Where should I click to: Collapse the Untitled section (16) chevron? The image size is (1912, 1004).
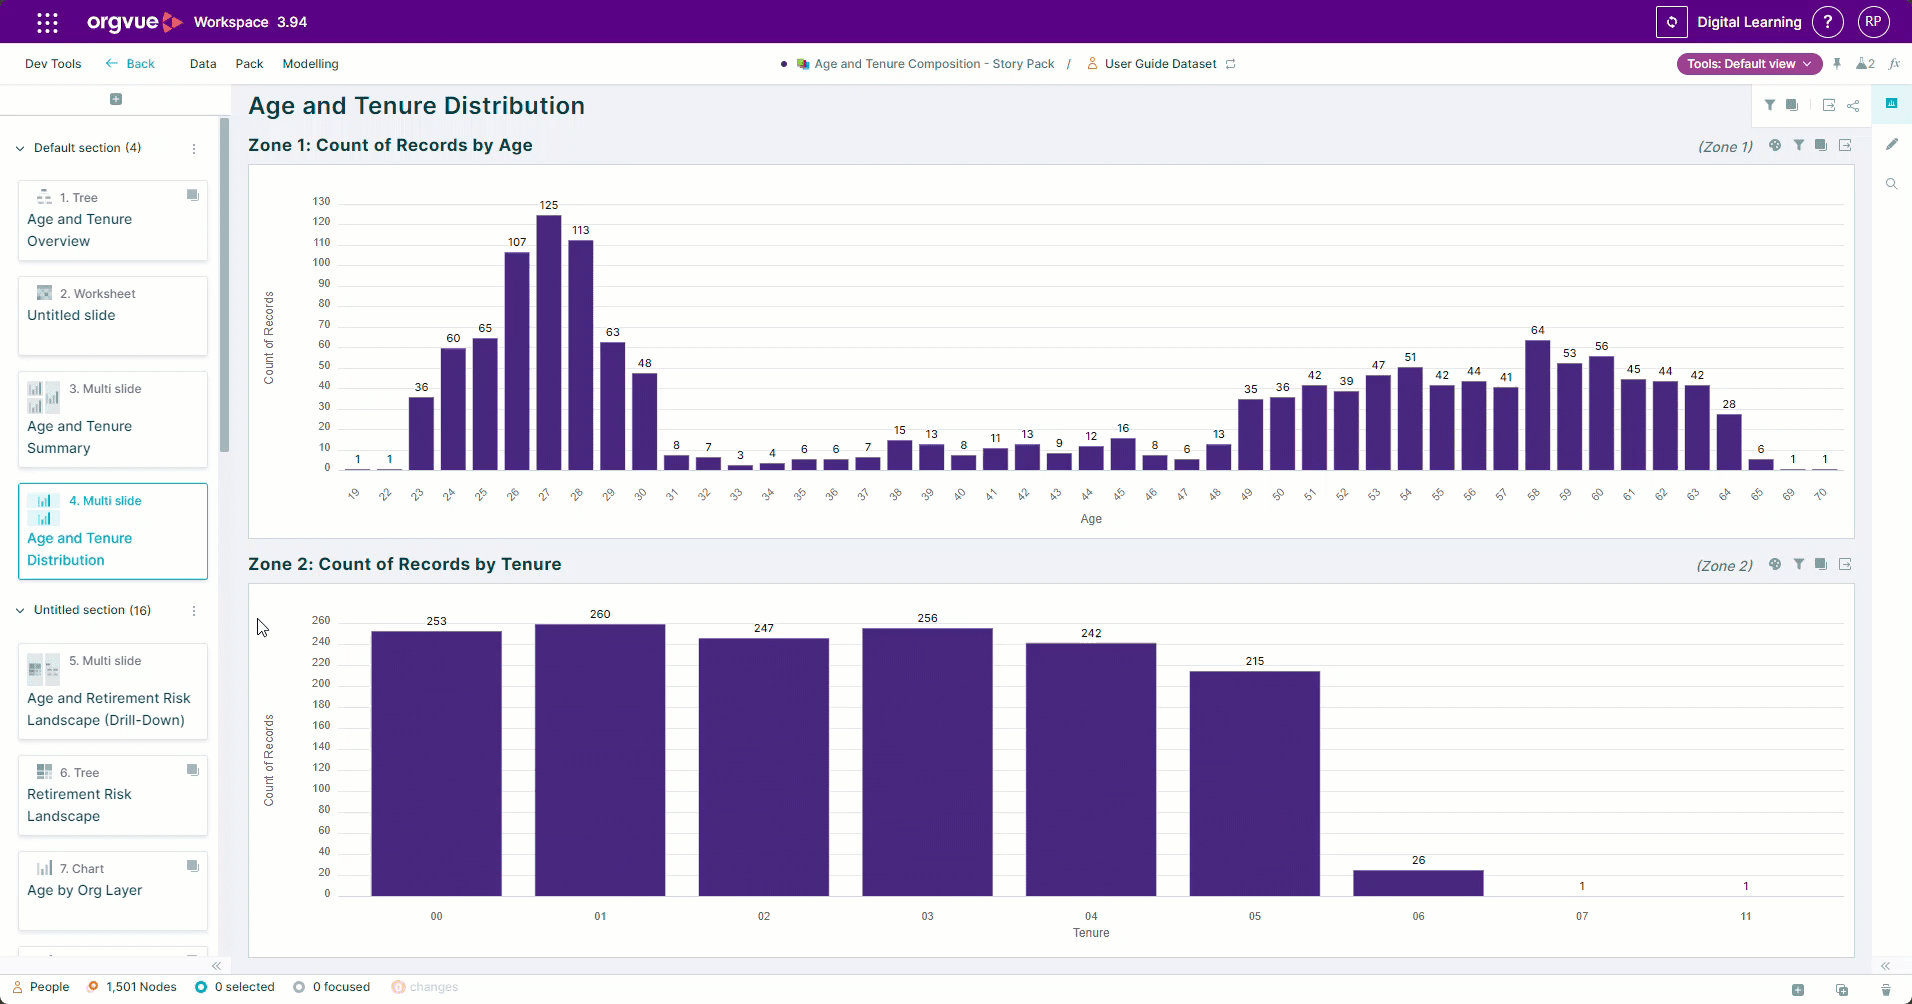20,610
